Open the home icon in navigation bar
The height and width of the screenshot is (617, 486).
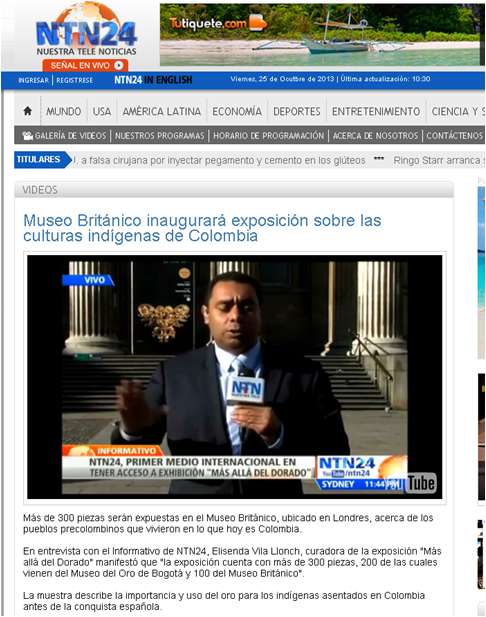click(x=28, y=111)
